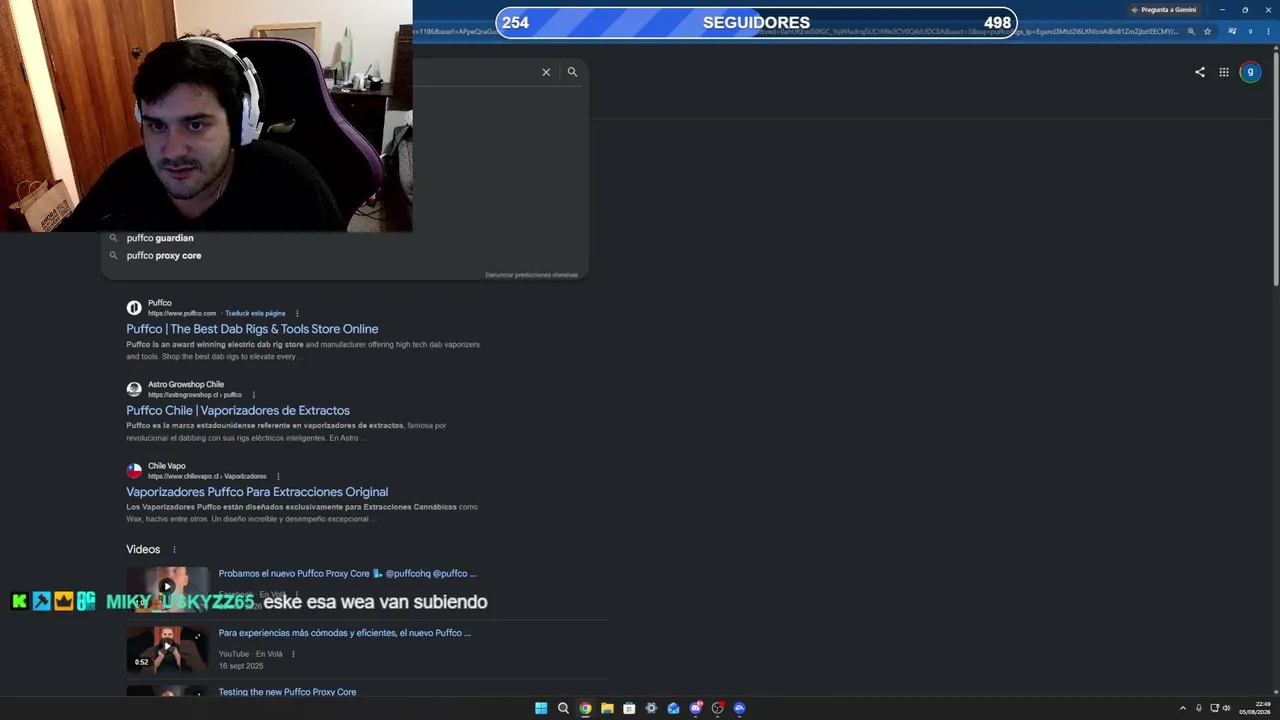This screenshot has height=720, width=1280.
Task: Open the media control toolbar icon
Action: tap(1232, 31)
